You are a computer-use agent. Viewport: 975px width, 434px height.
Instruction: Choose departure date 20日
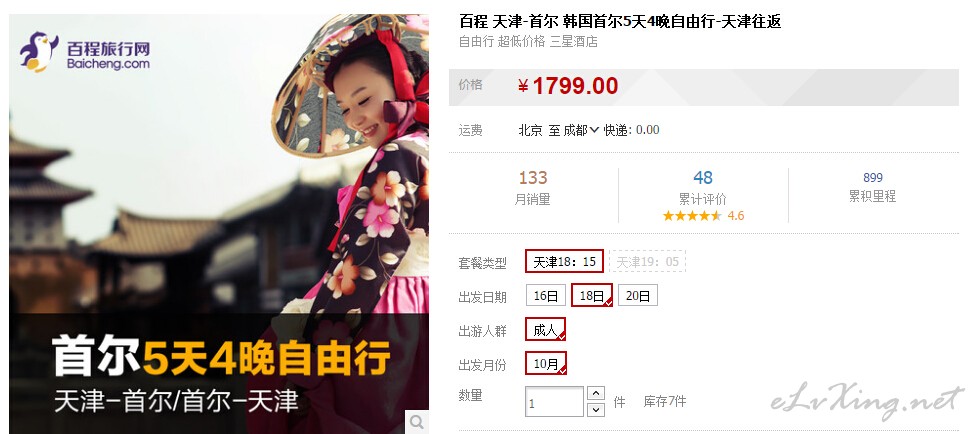click(x=637, y=295)
